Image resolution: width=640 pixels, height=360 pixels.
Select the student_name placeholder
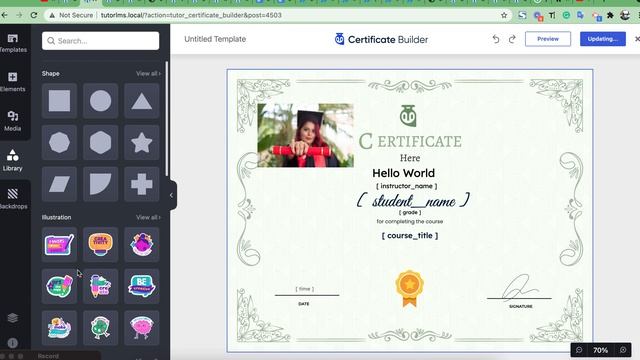click(413, 200)
